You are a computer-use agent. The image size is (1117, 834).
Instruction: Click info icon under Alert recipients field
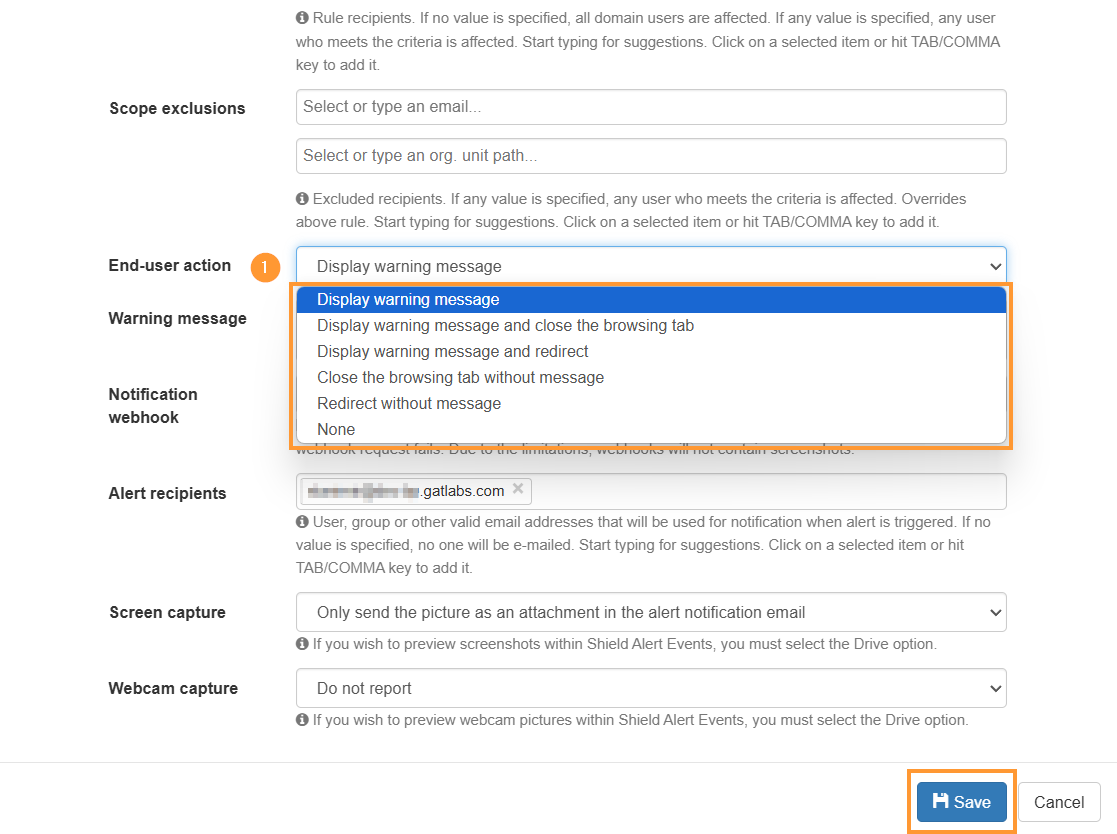click(x=302, y=522)
